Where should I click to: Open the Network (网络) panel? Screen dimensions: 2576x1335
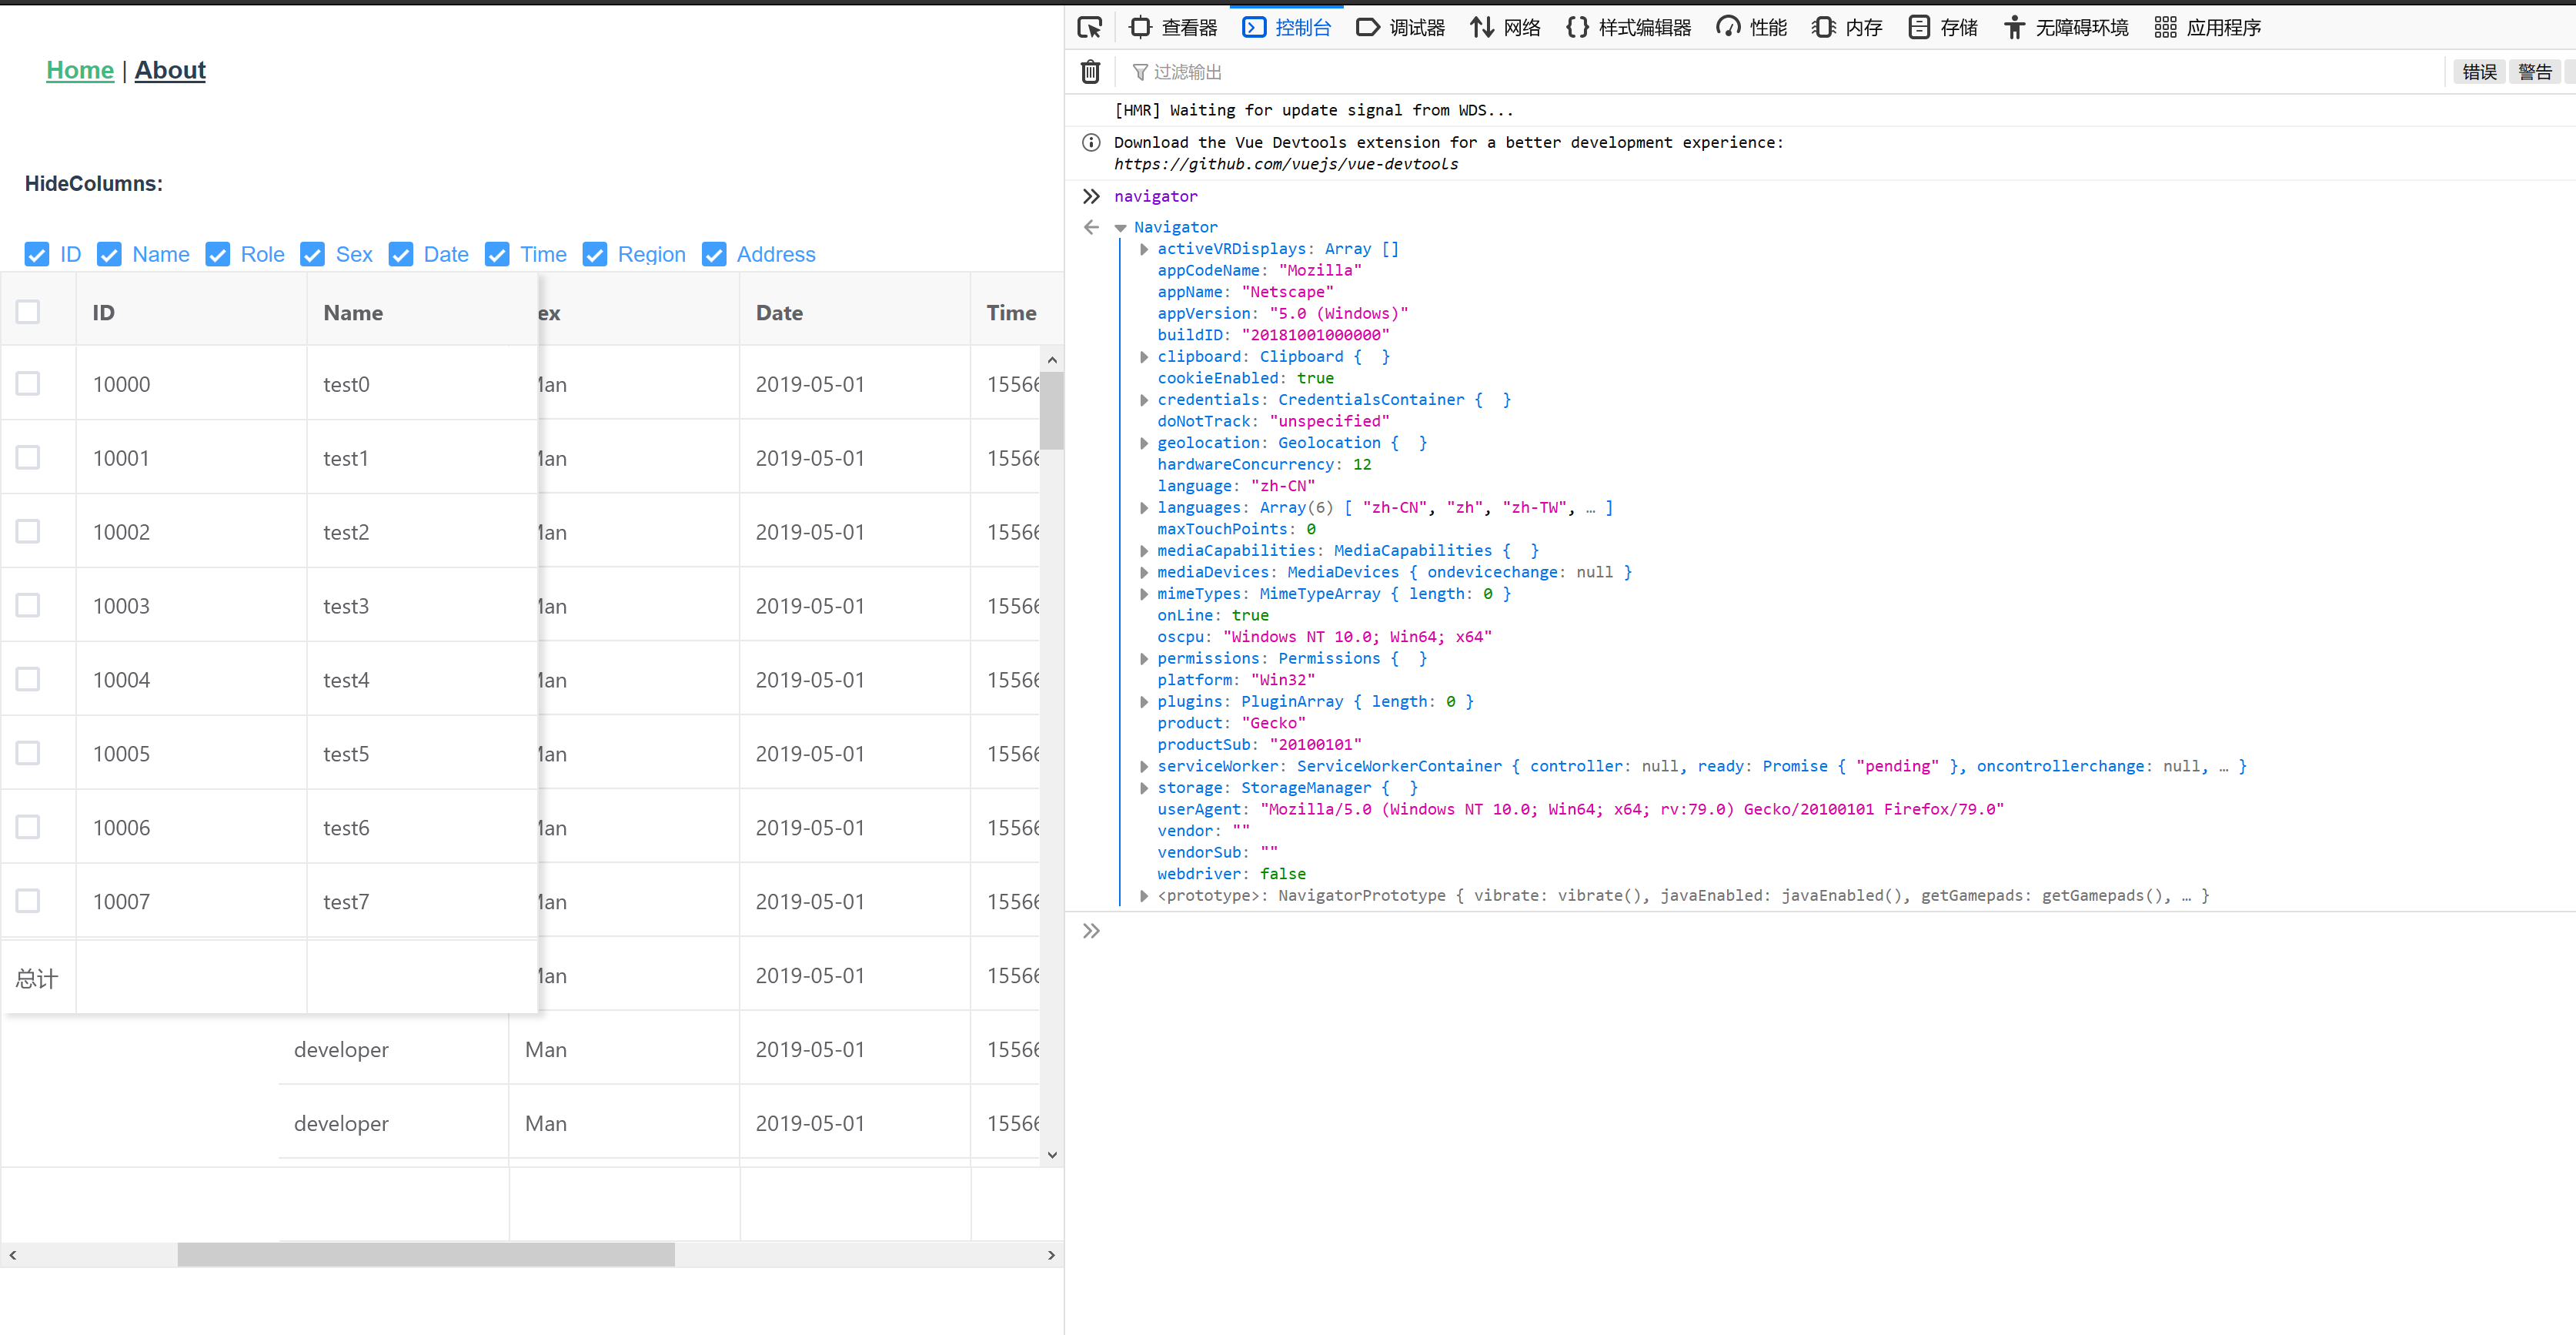1505,27
